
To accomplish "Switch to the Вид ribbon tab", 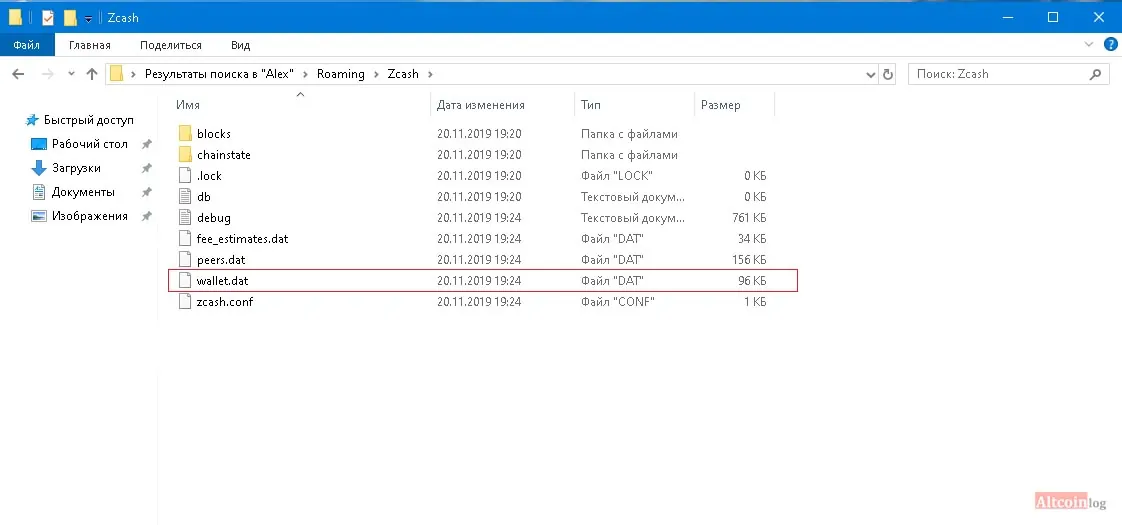I will 240,45.
